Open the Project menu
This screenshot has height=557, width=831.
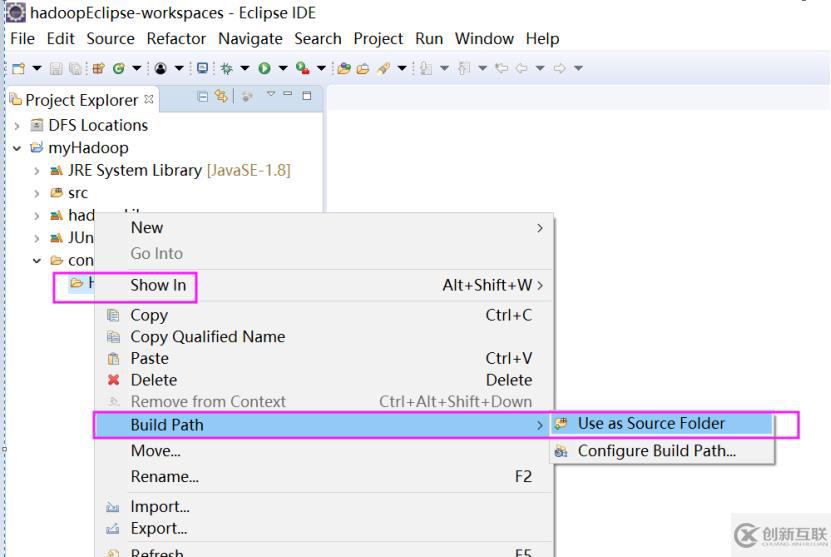click(x=378, y=39)
